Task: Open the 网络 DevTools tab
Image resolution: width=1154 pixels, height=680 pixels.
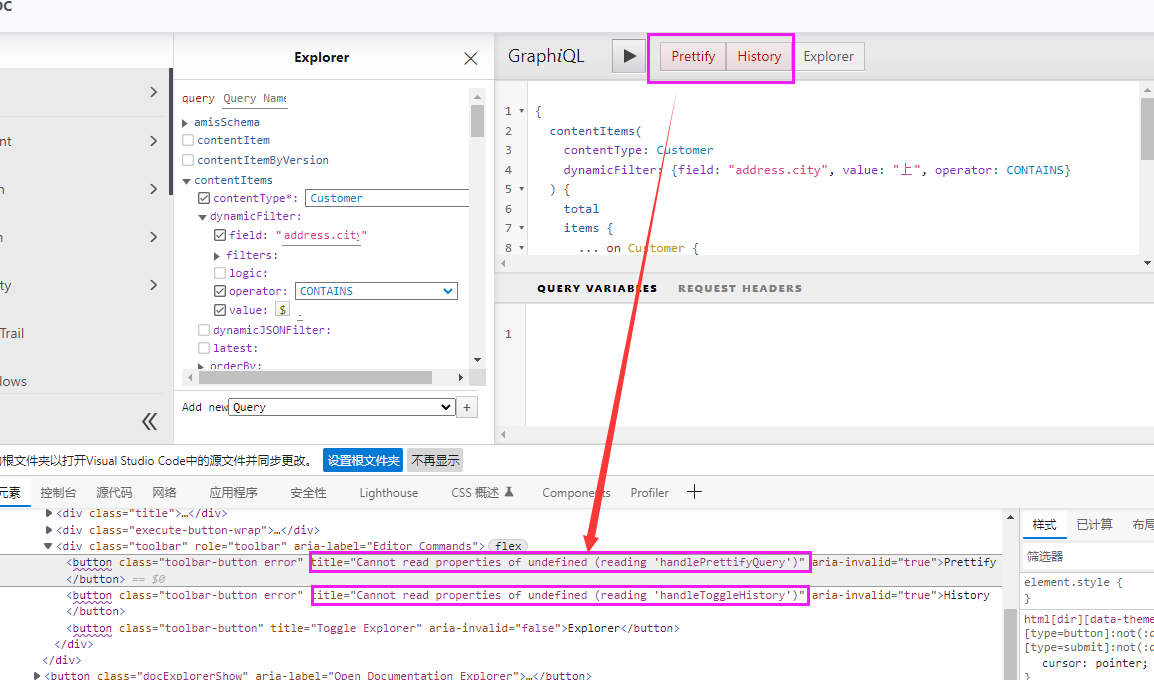Action: click(x=164, y=492)
